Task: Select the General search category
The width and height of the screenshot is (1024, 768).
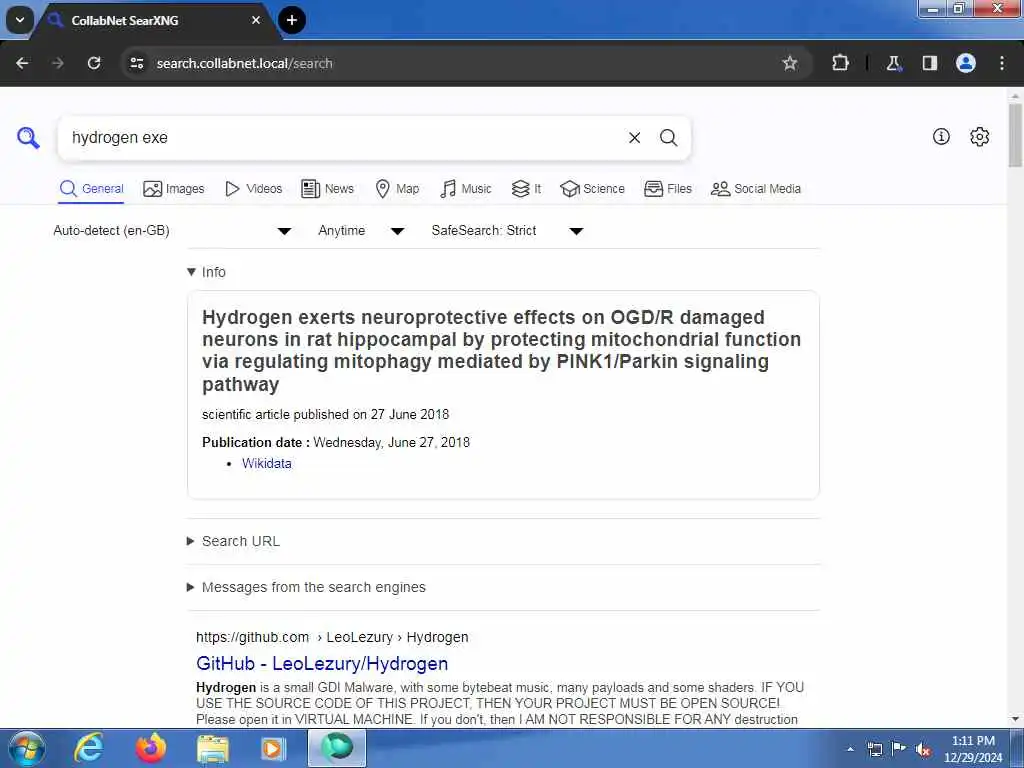Action: 91,189
